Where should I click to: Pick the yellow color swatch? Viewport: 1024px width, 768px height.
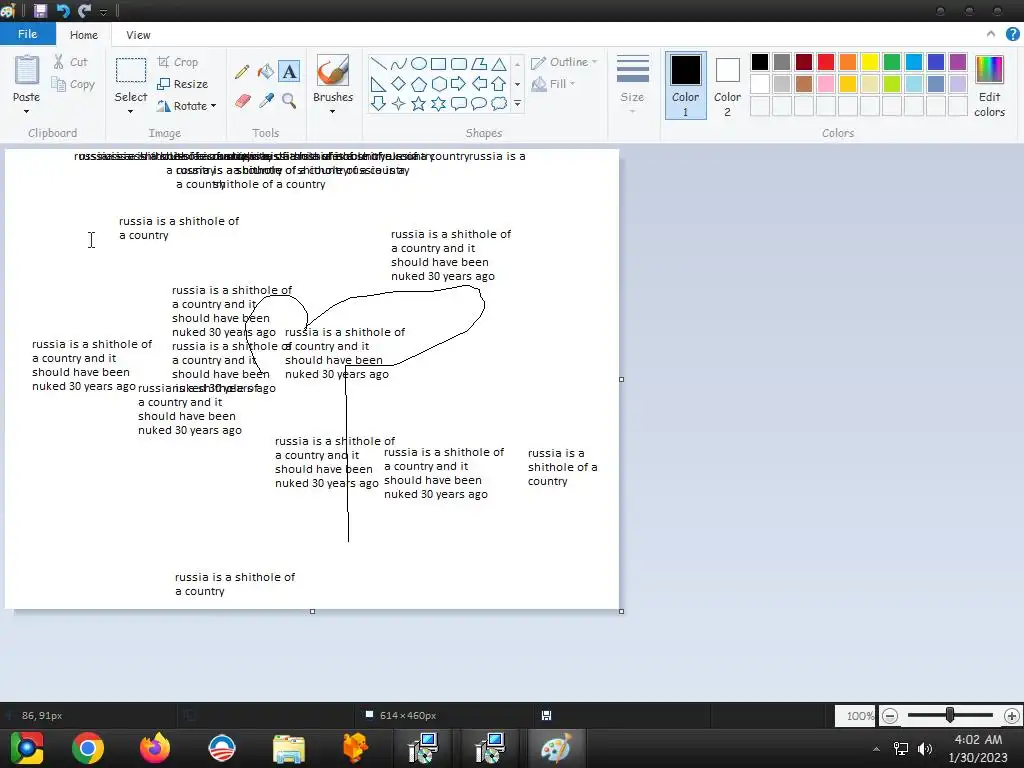click(870, 62)
